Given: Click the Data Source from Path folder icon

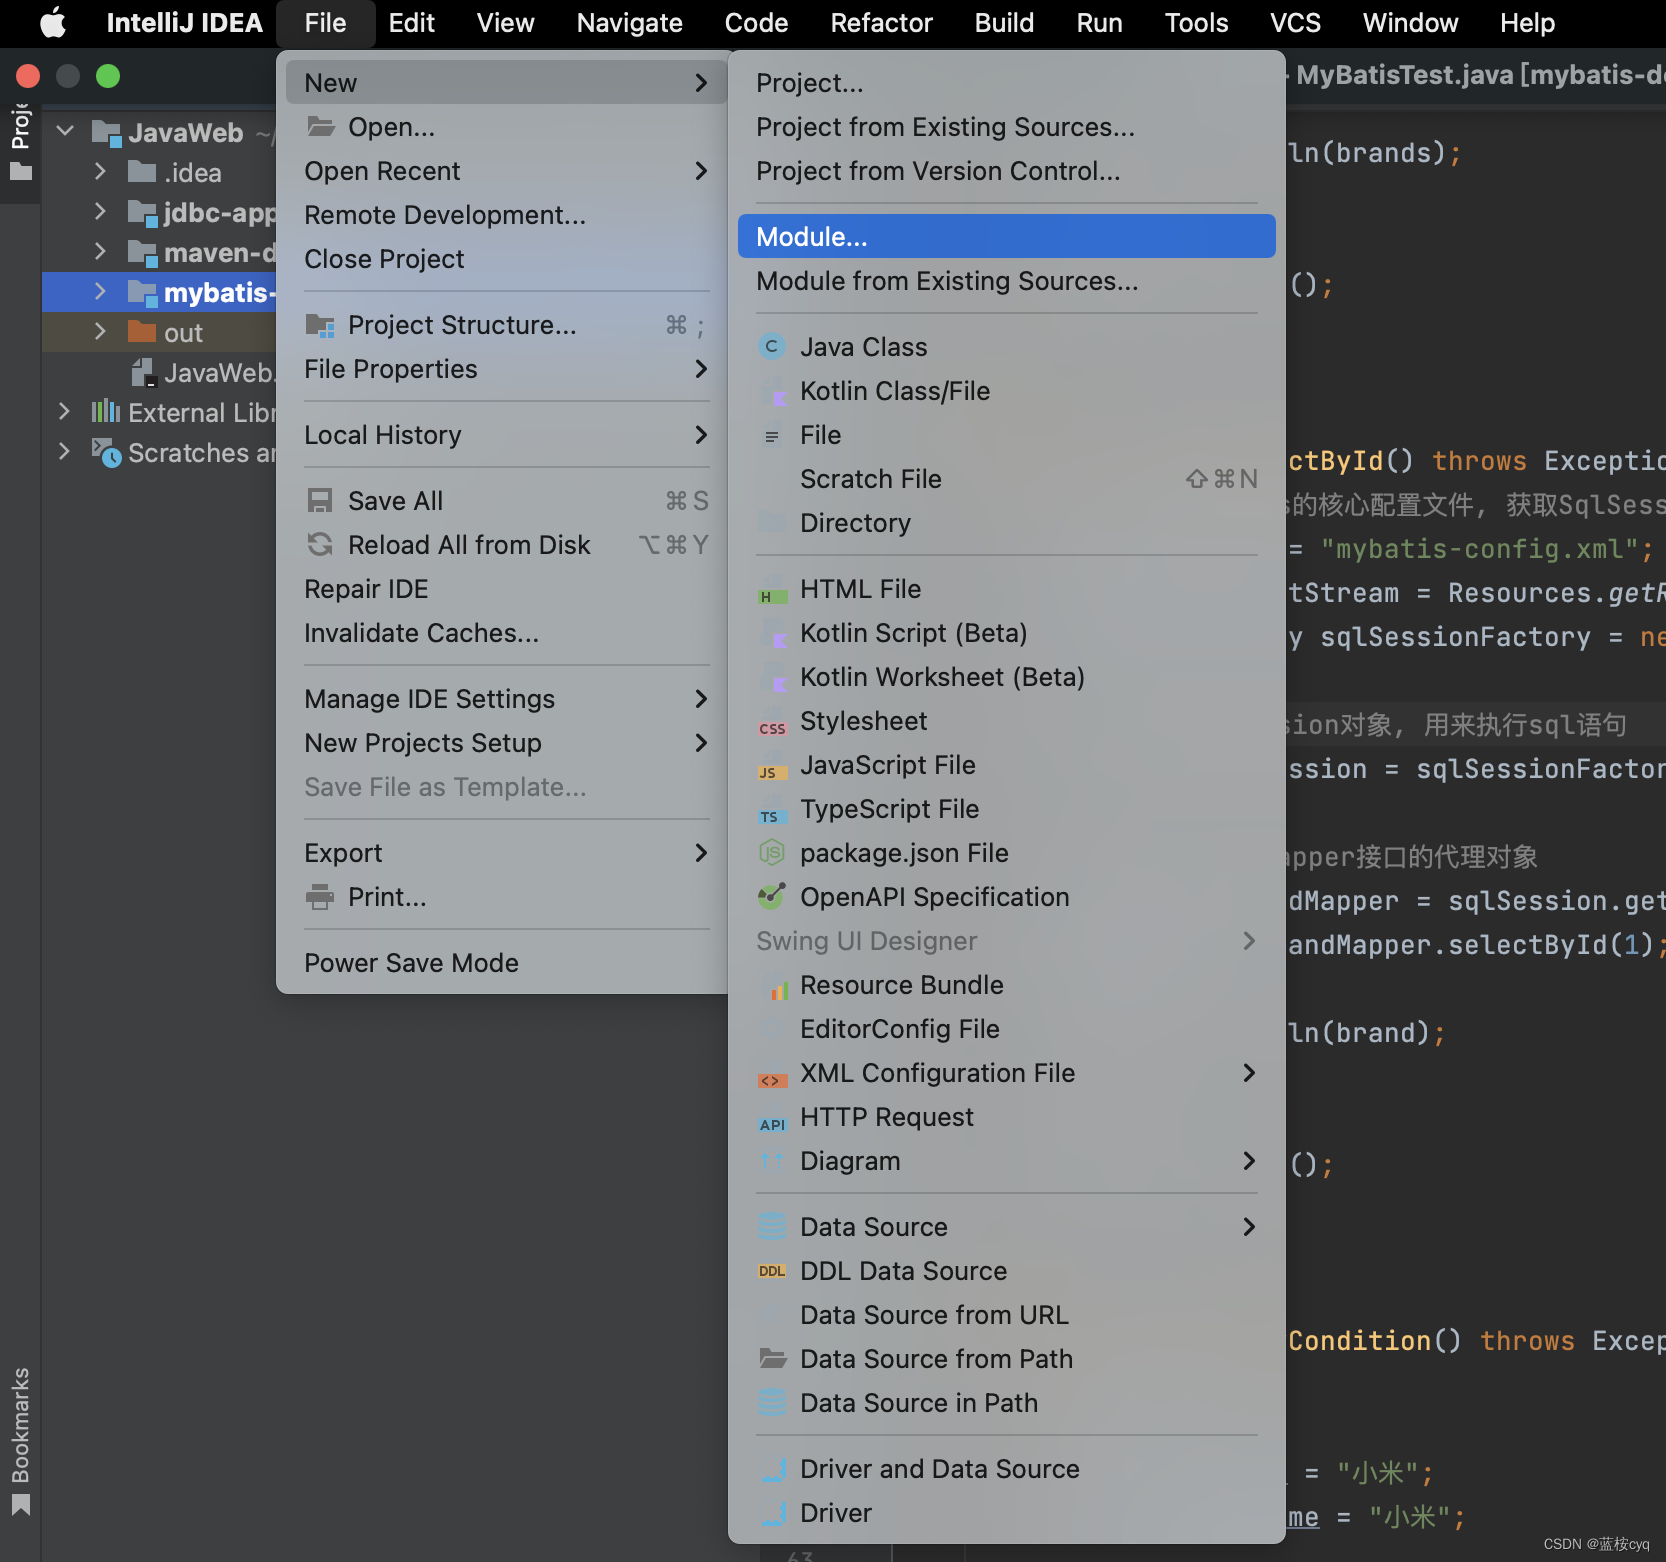Looking at the screenshot, I should (771, 1359).
